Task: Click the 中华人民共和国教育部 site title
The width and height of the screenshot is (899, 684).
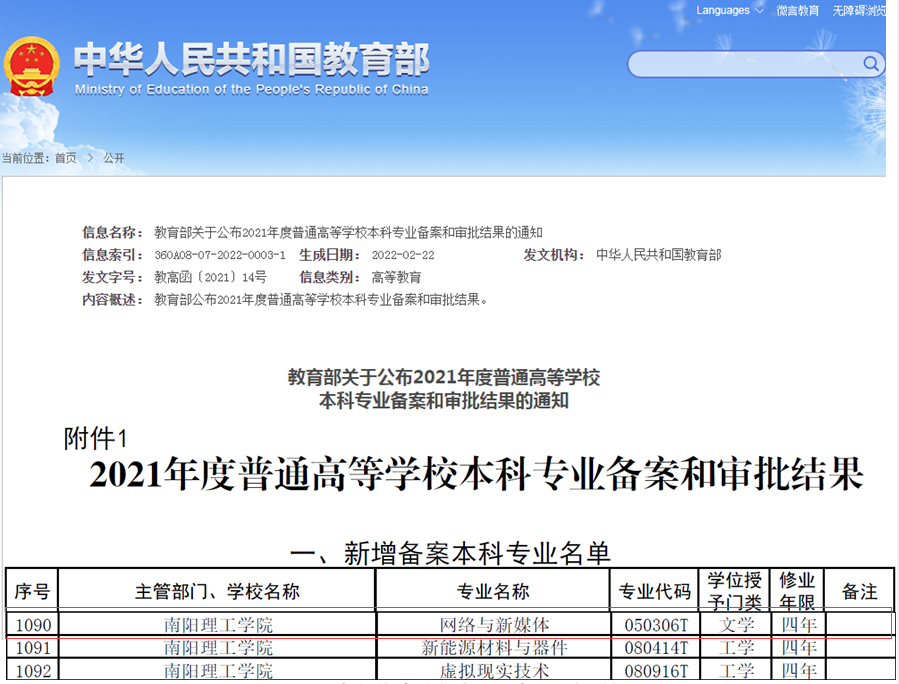Action: tap(251, 60)
